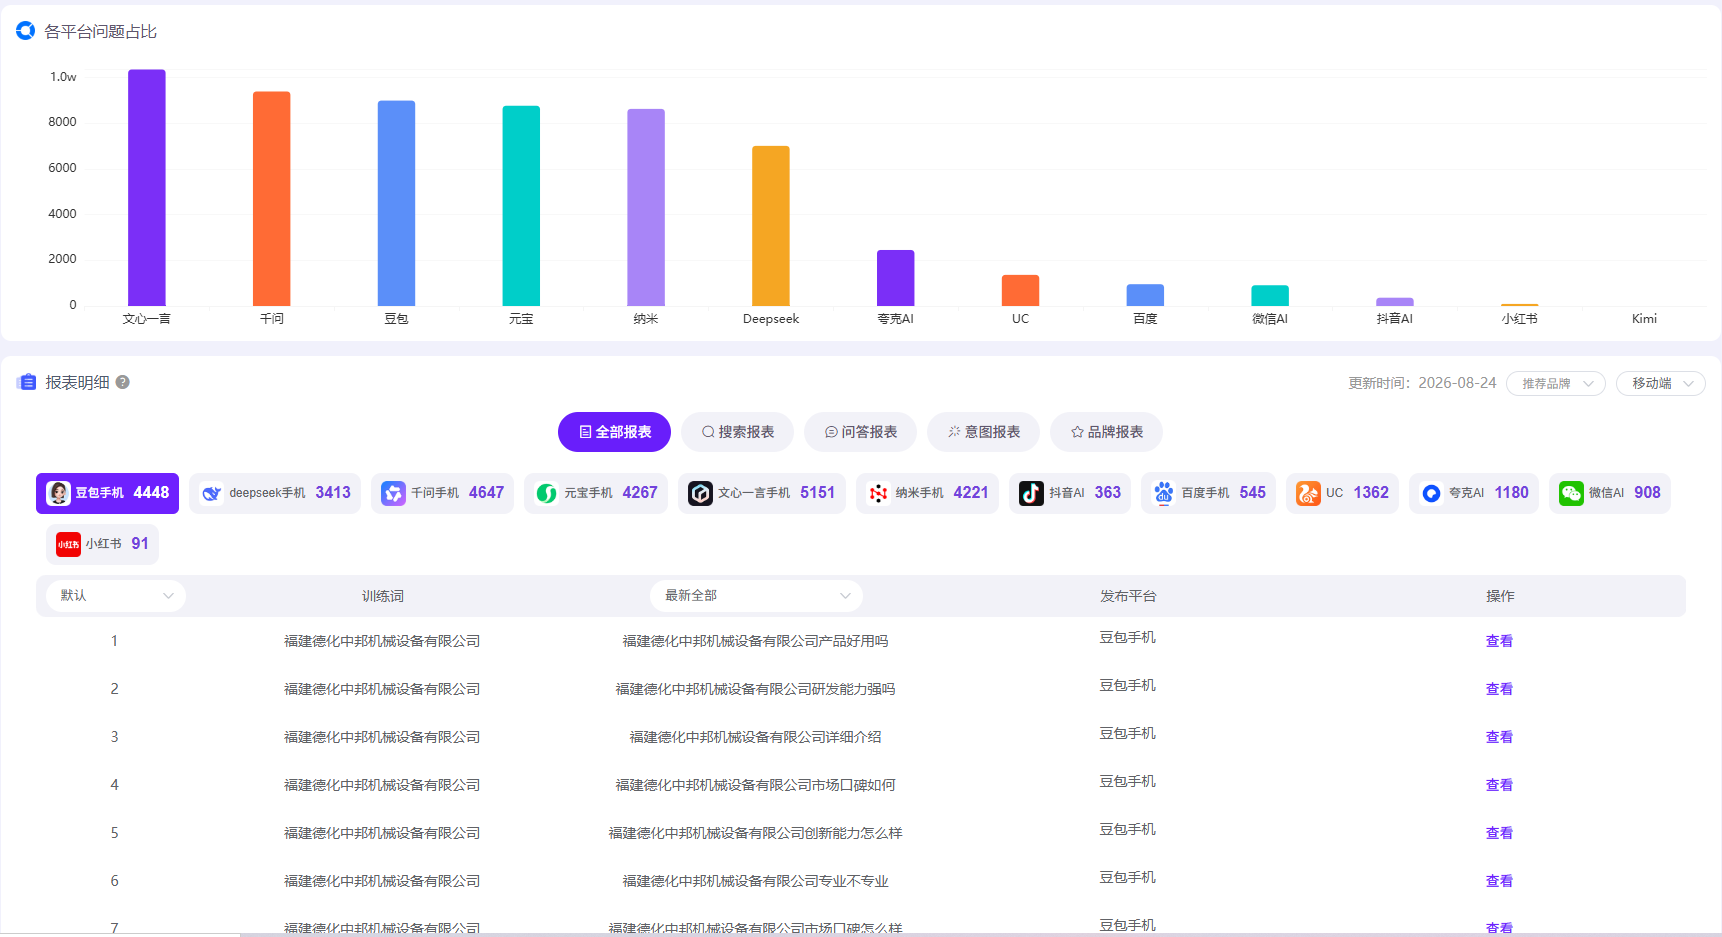Click the help question mark beside 报表明细

(123, 382)
